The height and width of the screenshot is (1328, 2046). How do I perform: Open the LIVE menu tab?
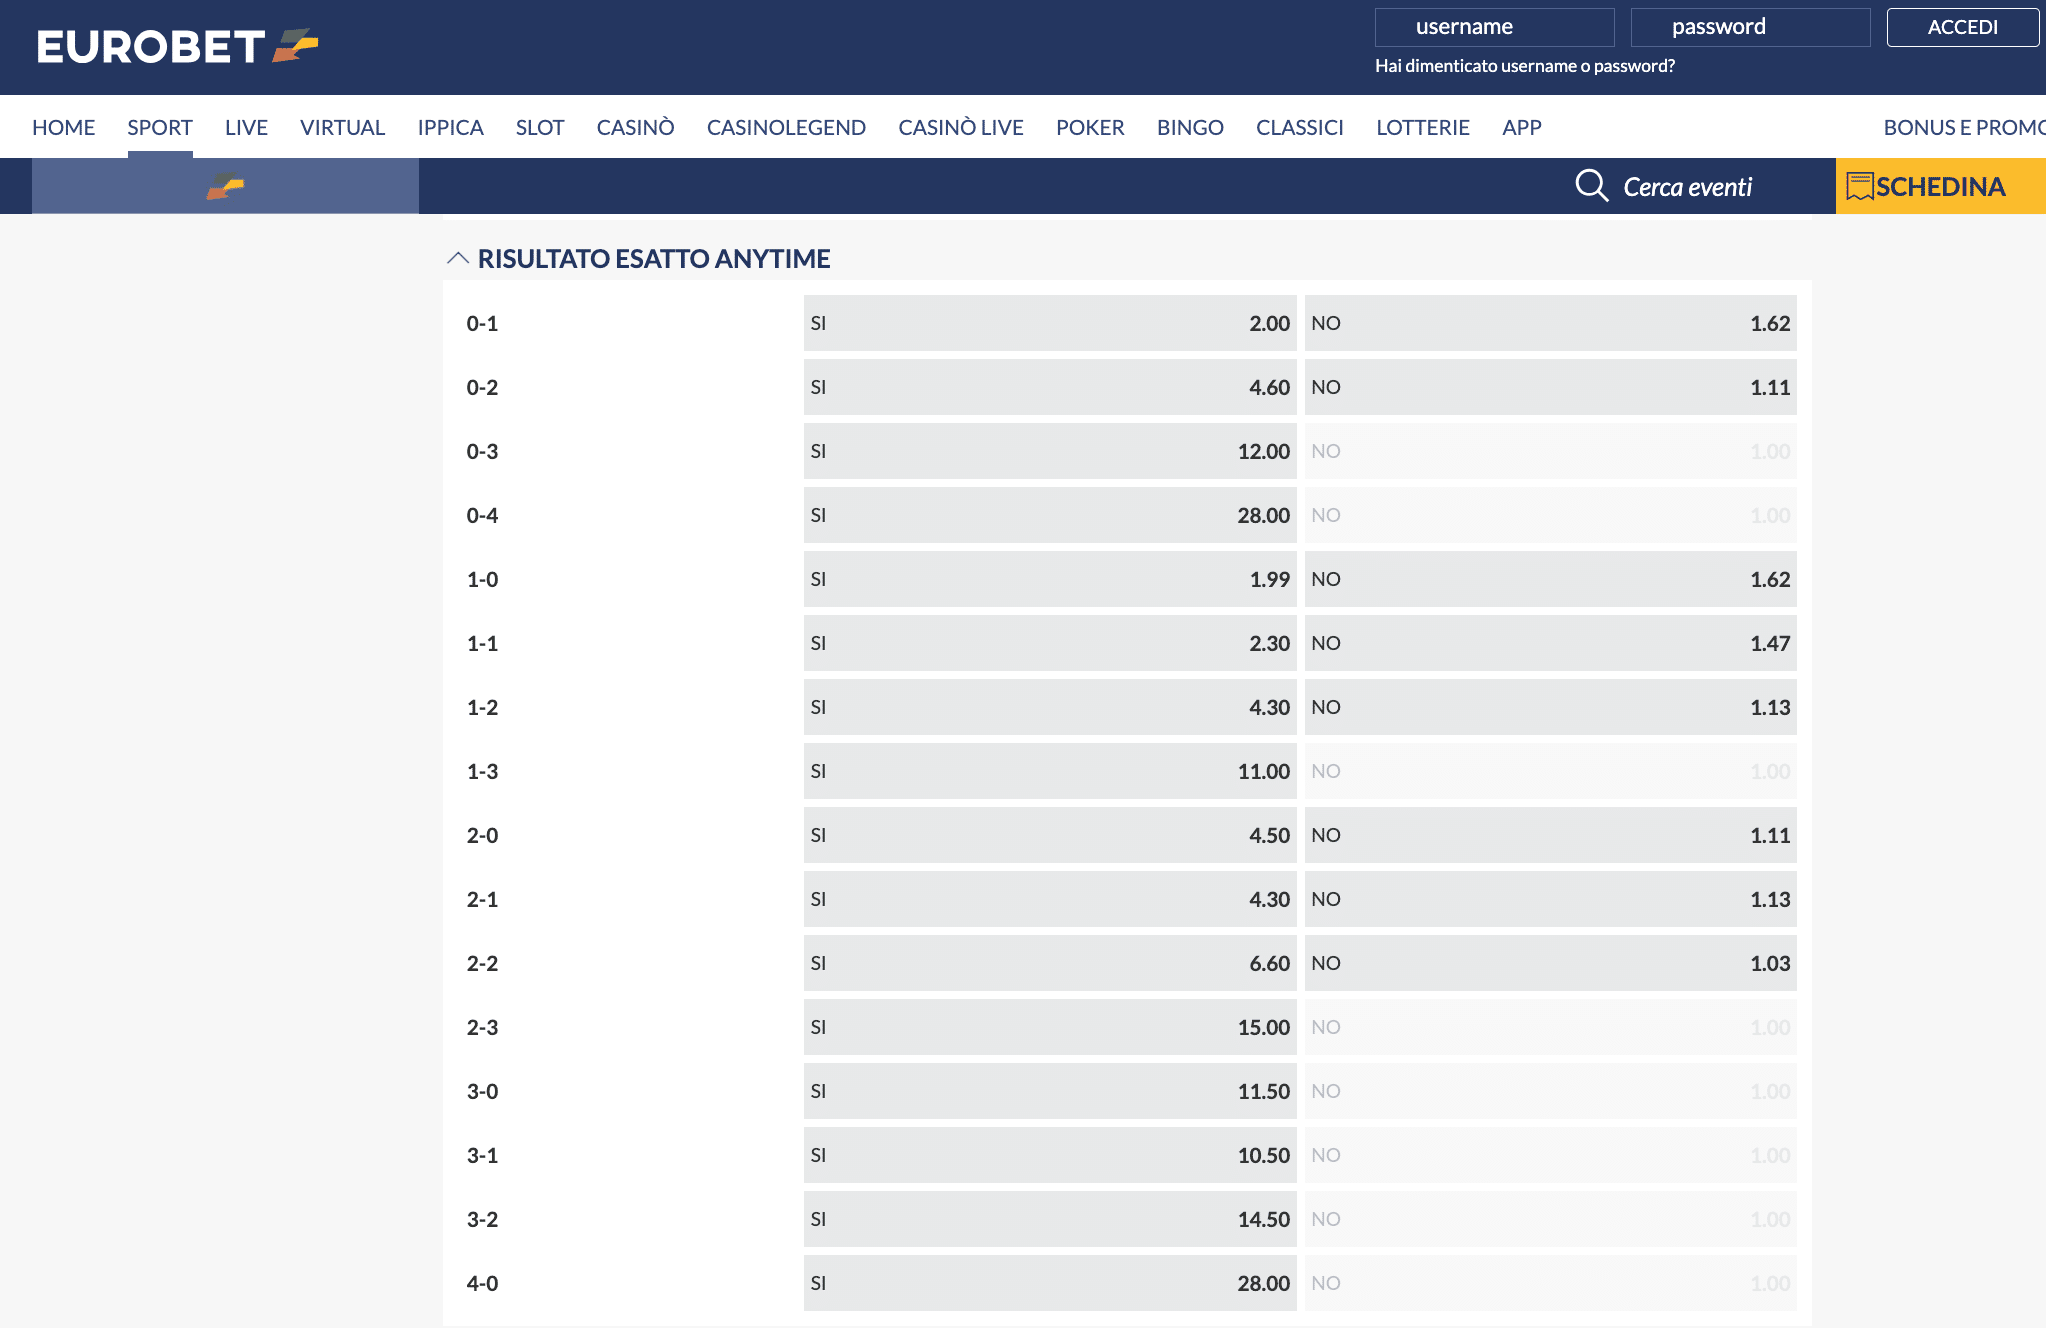click(x=246, y=127)
